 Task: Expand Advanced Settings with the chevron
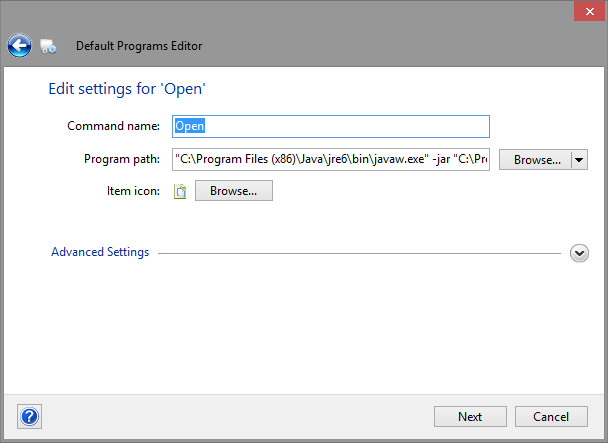579,253
